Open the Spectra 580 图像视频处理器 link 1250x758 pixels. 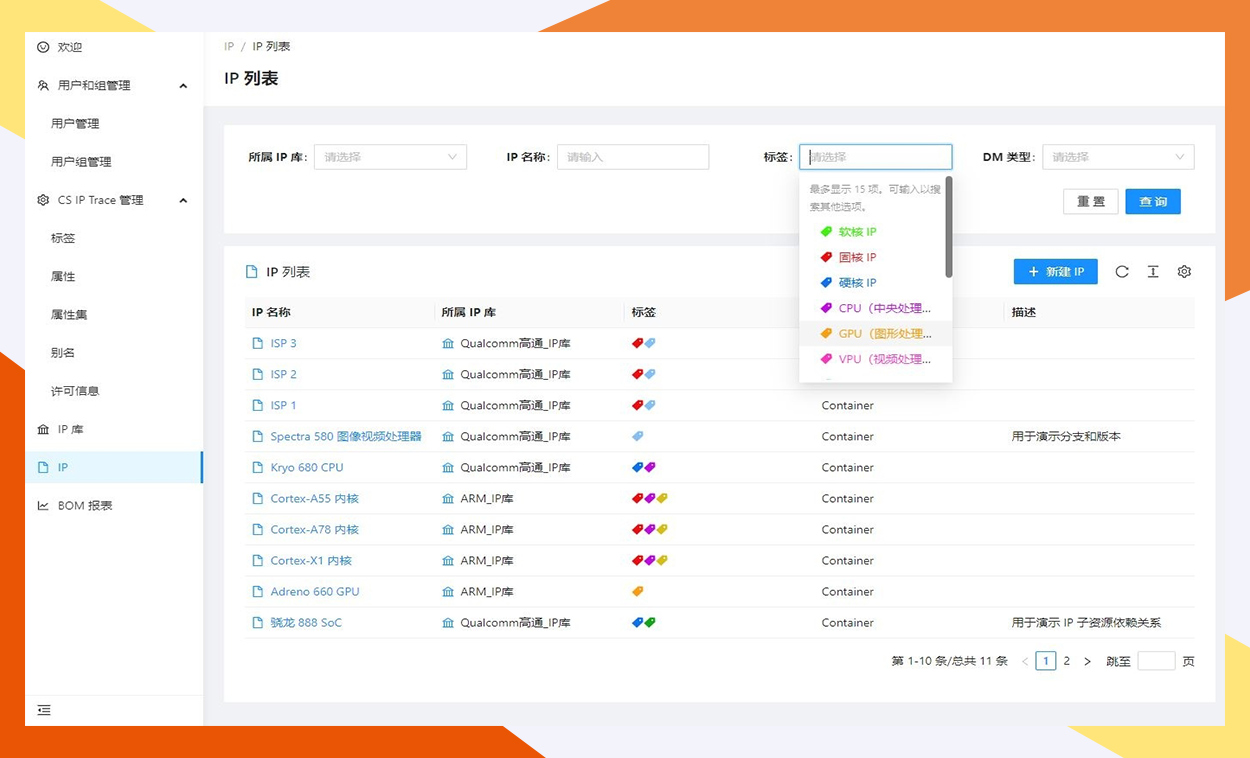coord(346,436)
